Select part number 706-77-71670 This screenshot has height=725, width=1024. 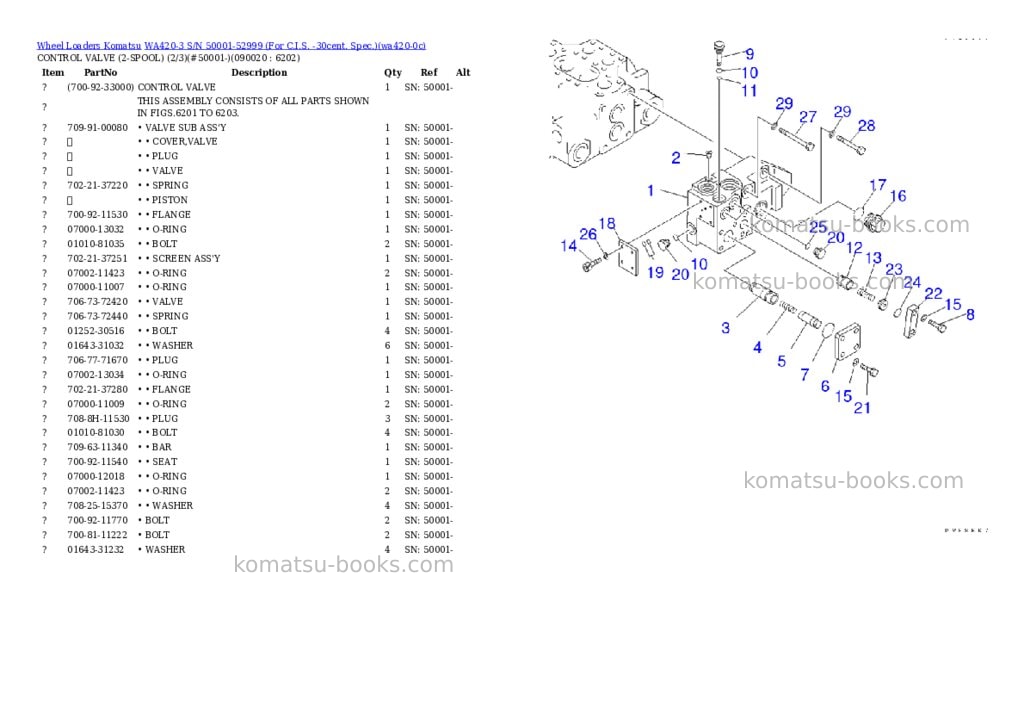tap(97, 360)
